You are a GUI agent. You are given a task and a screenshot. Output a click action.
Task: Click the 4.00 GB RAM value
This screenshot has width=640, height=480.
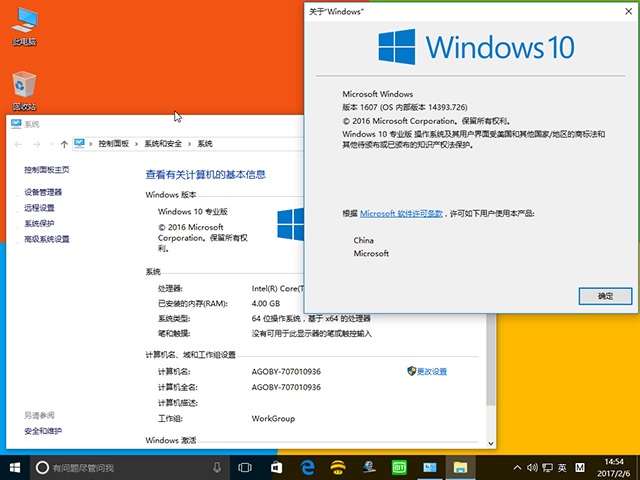[x=266, y=303]
